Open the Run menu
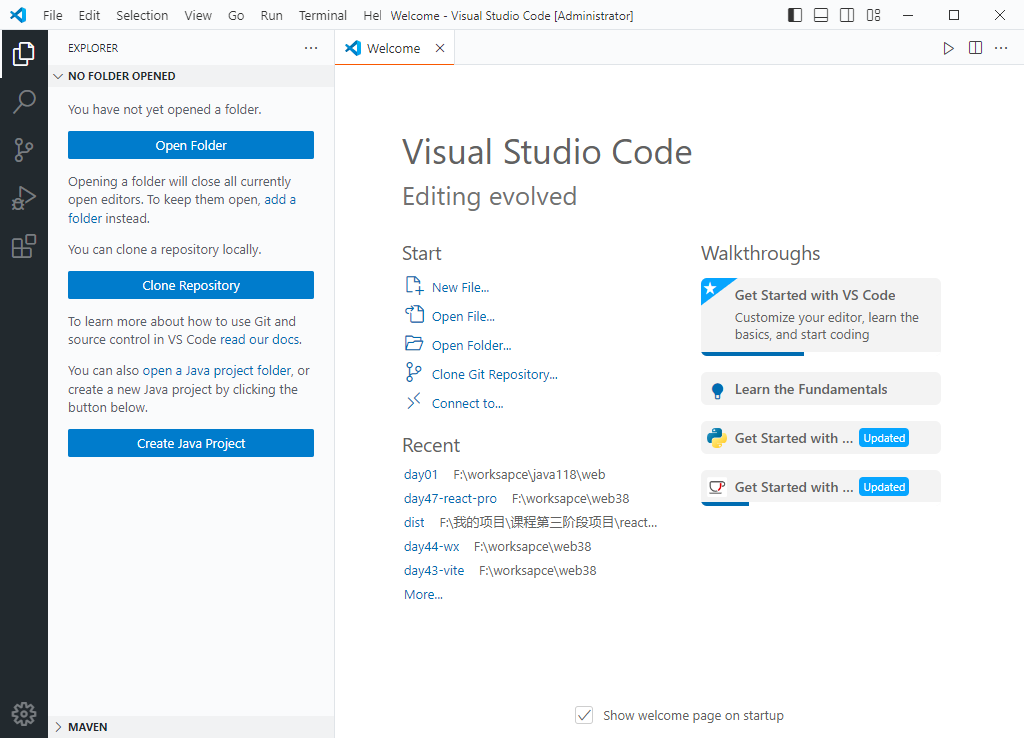This screenshot has height=738, width=1024. tap(271, 15)
